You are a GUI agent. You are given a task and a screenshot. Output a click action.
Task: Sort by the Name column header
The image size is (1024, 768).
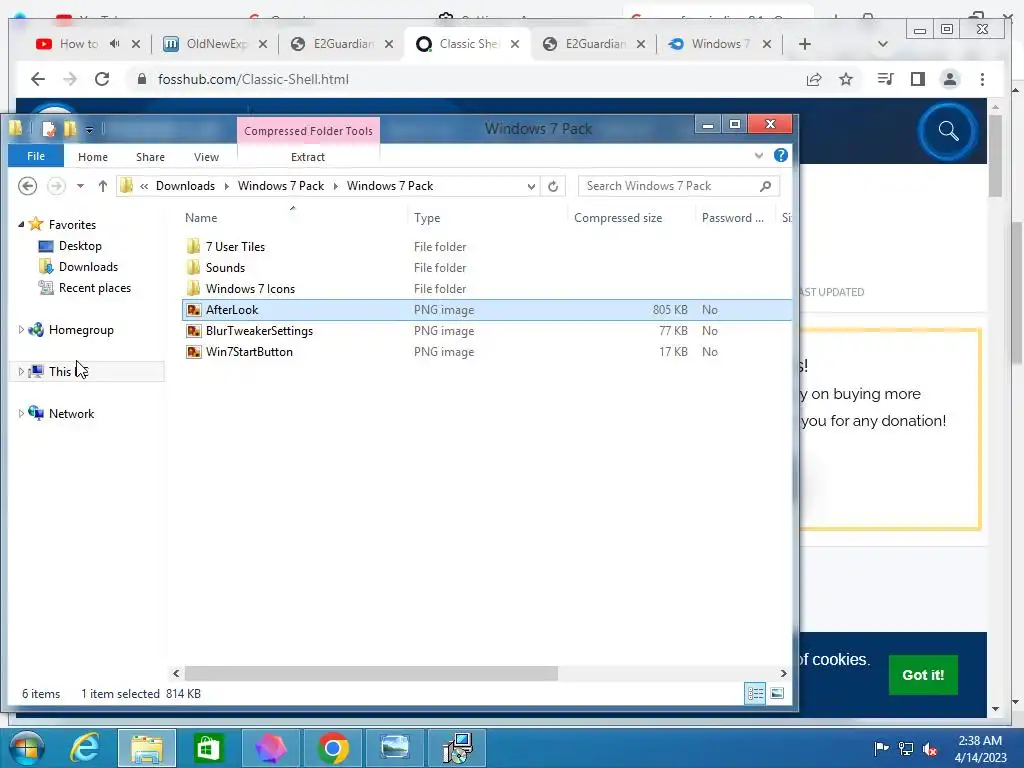tap(201, 218)
